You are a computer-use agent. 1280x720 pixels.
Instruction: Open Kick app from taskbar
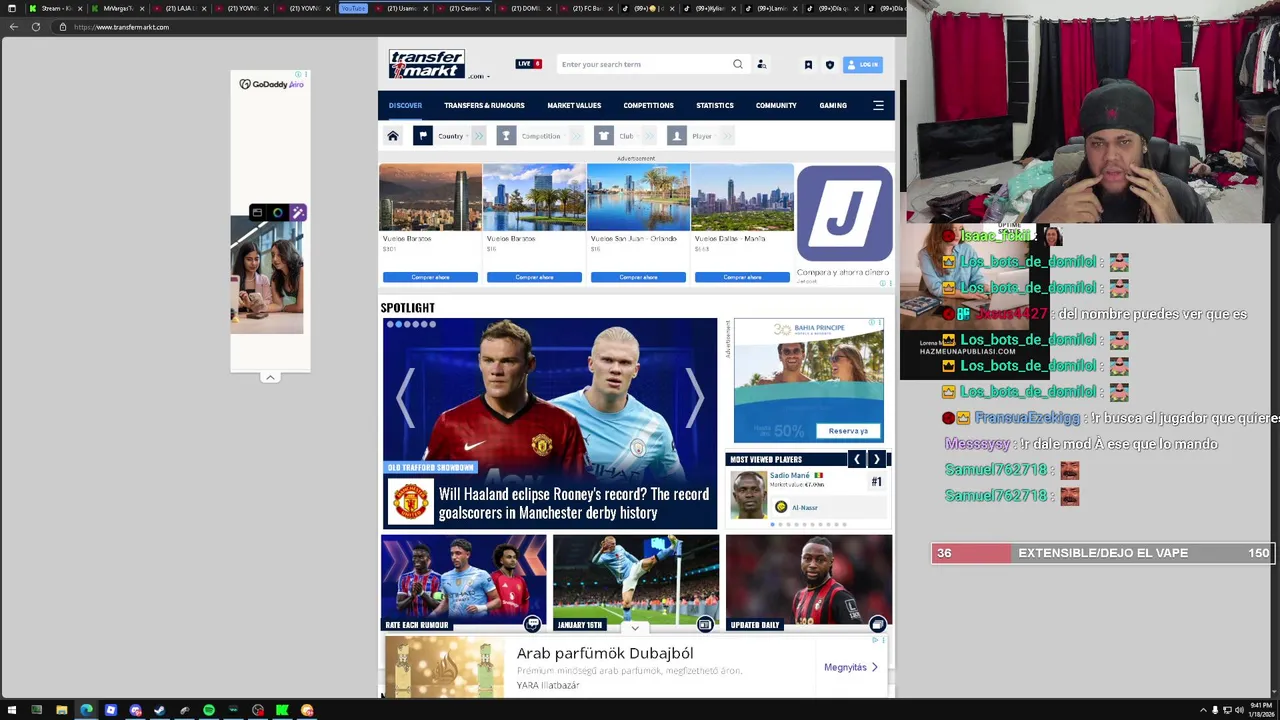pos(282,710)
